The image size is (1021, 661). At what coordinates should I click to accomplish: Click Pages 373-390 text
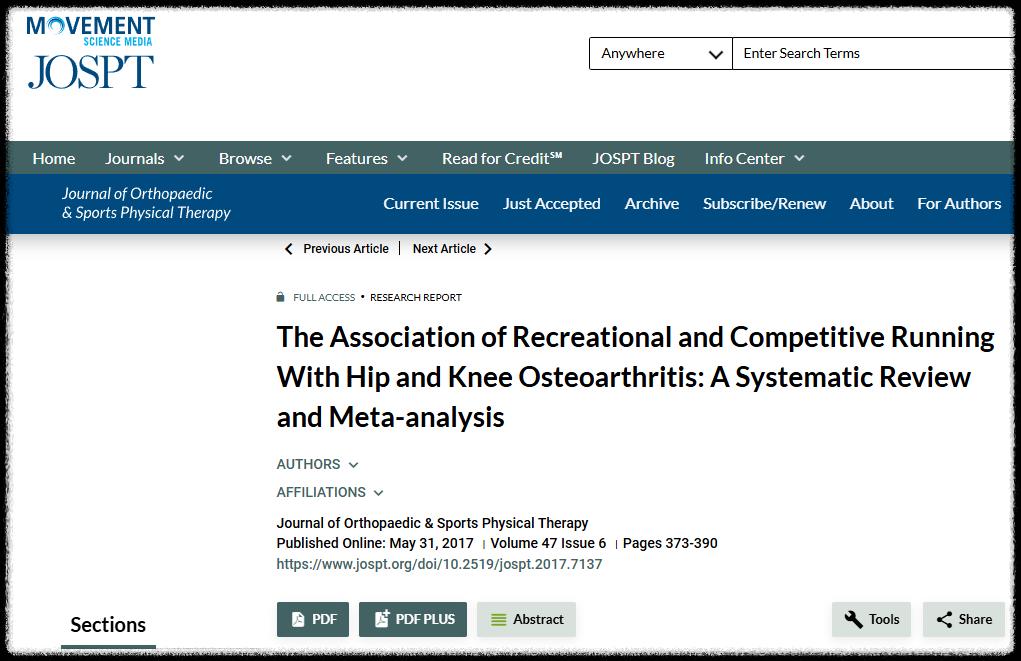point(670,543)
